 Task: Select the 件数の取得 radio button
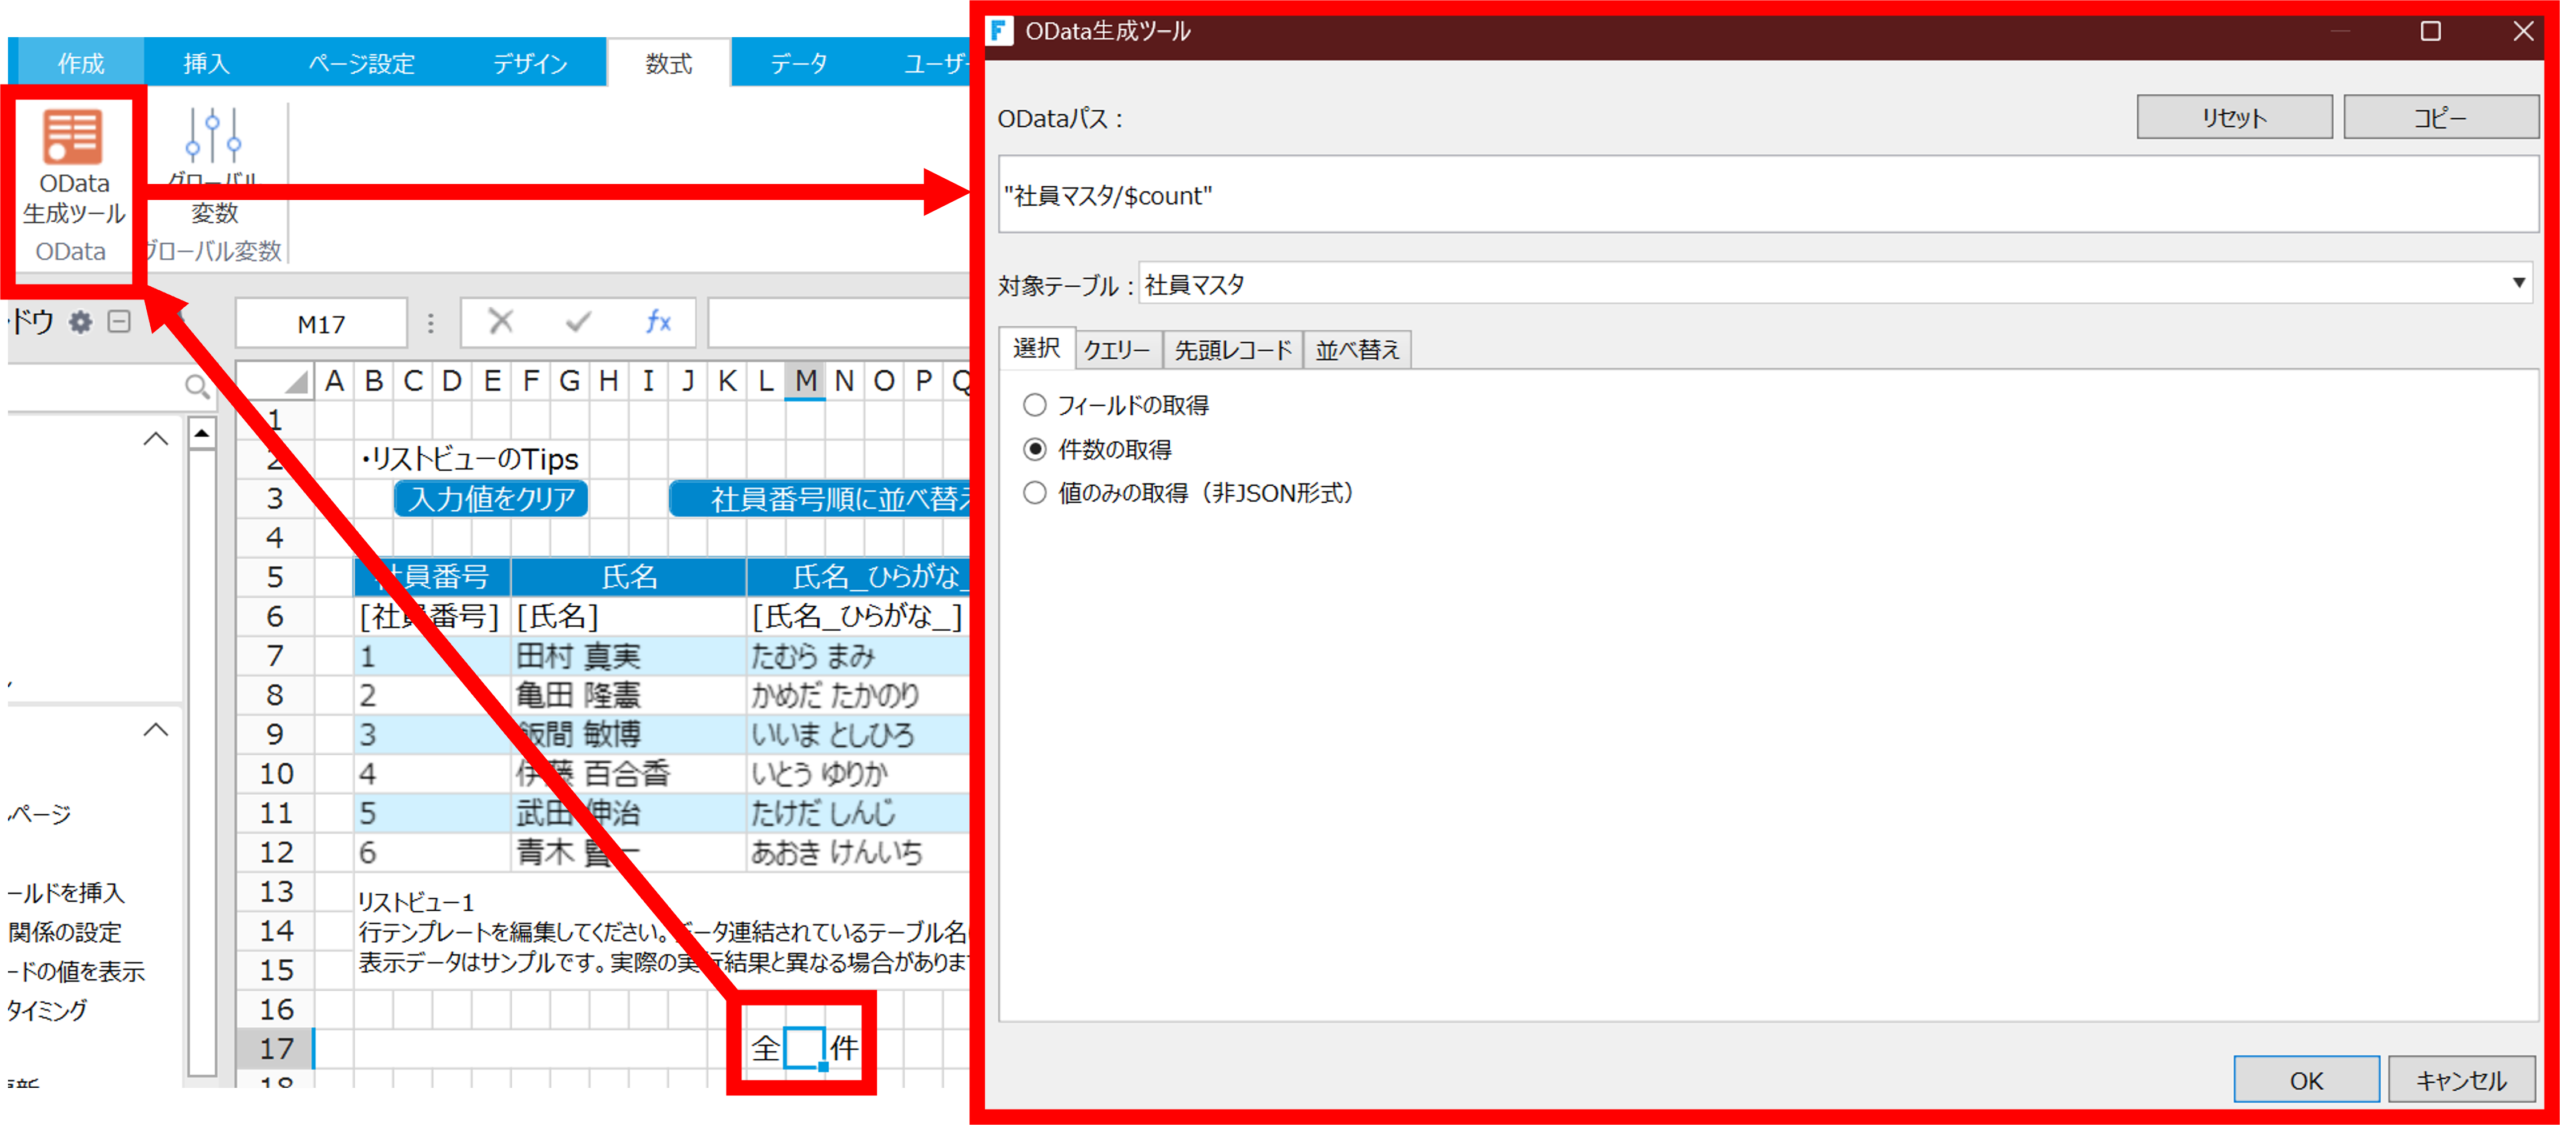[1035, 449]
